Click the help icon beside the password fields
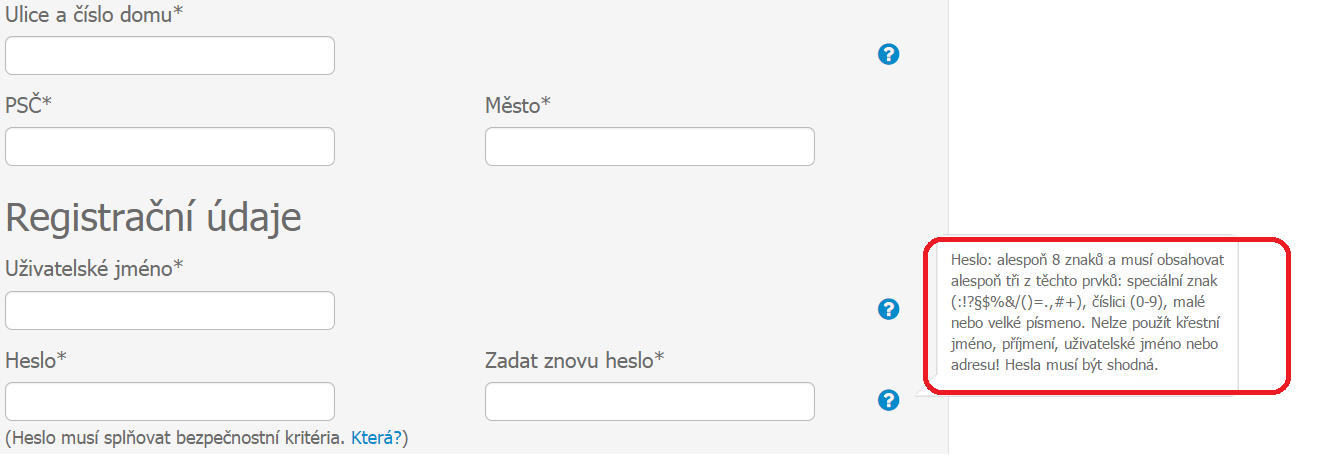The height and width of the screenshot is (460, 1320). (888, 400)
